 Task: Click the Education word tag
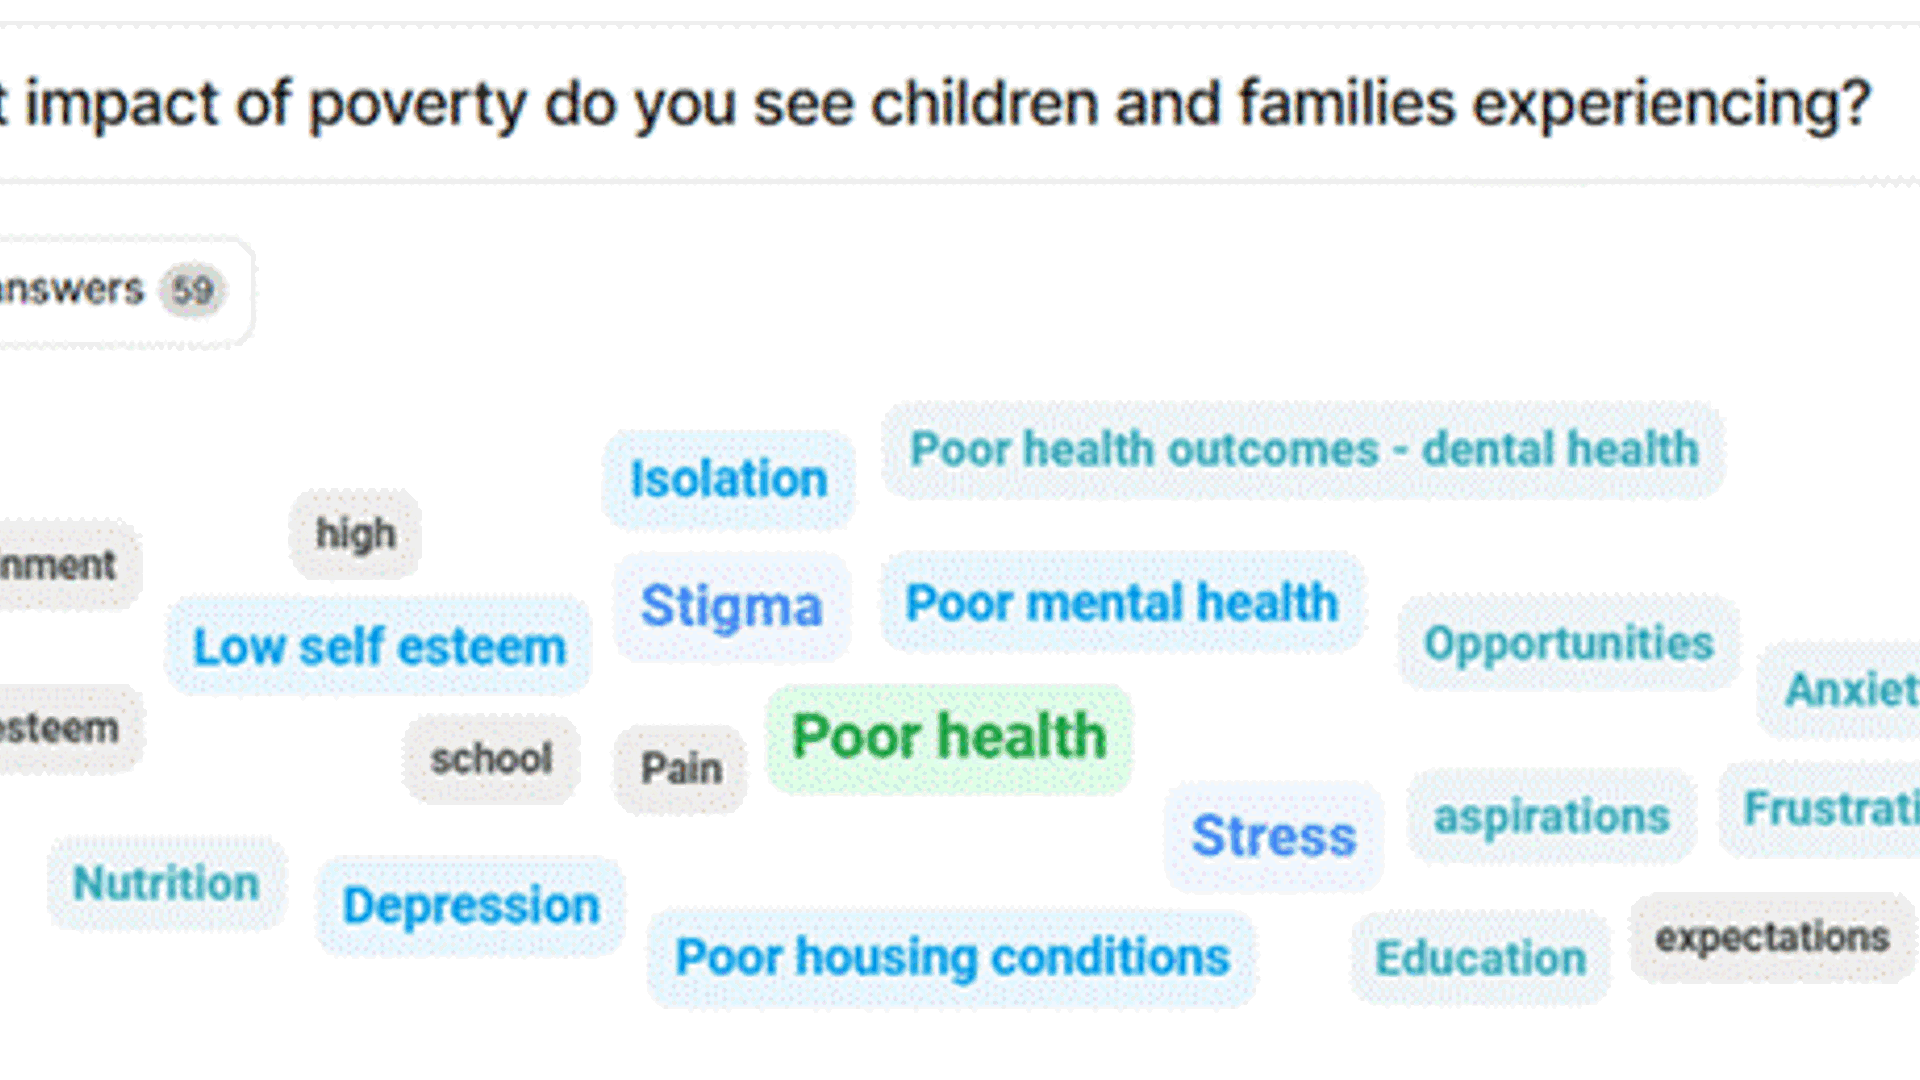coord(1480,958)
